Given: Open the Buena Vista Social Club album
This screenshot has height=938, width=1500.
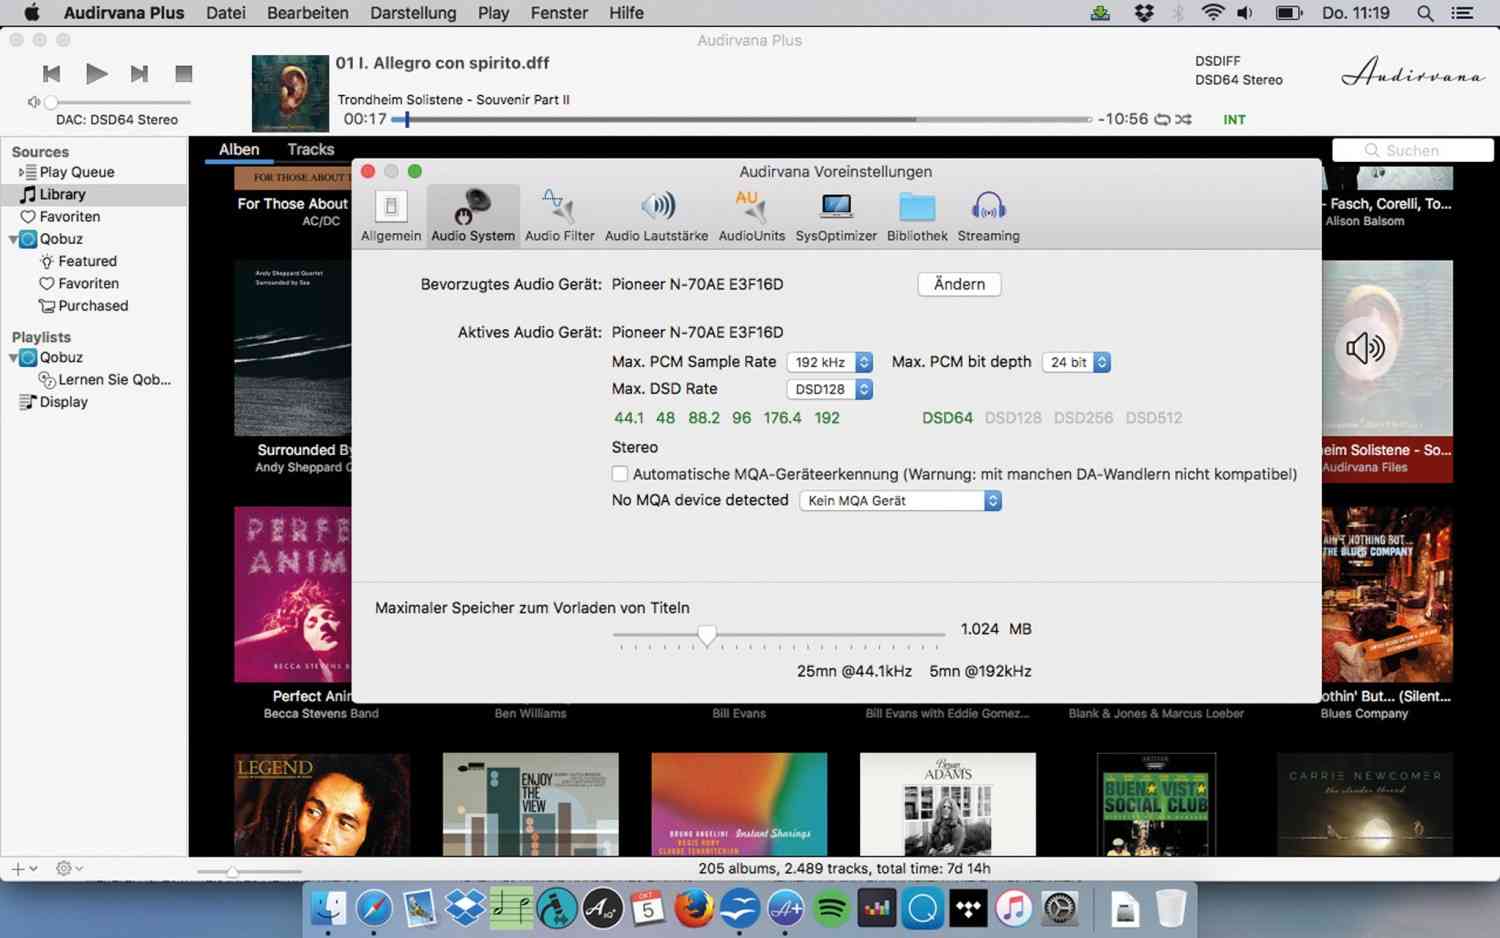Looking at the screenshot, I should [1156, 804].
